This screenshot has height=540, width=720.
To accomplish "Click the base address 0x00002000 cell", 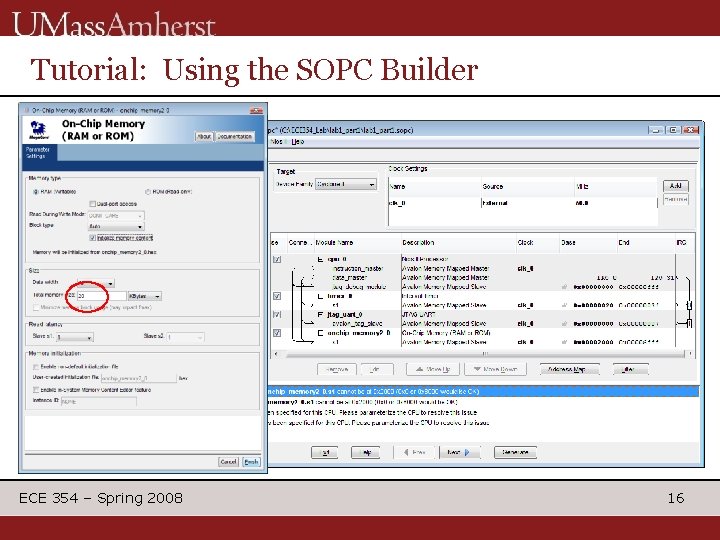I will 593,342.
